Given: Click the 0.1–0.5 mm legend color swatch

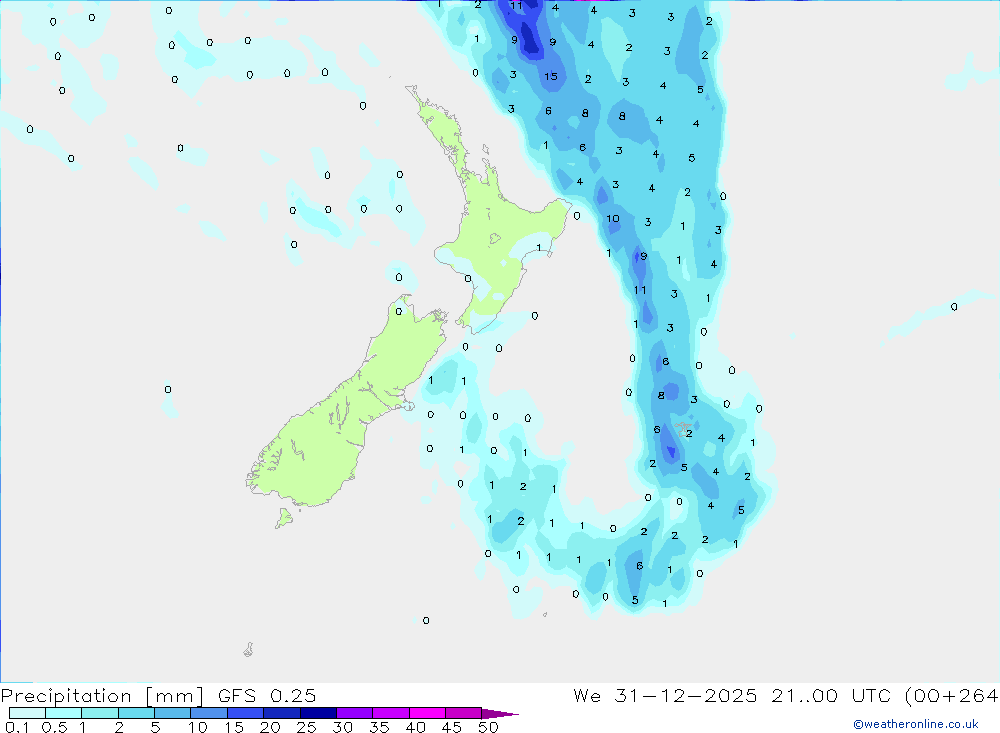Looking at the screenshot, I should tap(27, 713).
